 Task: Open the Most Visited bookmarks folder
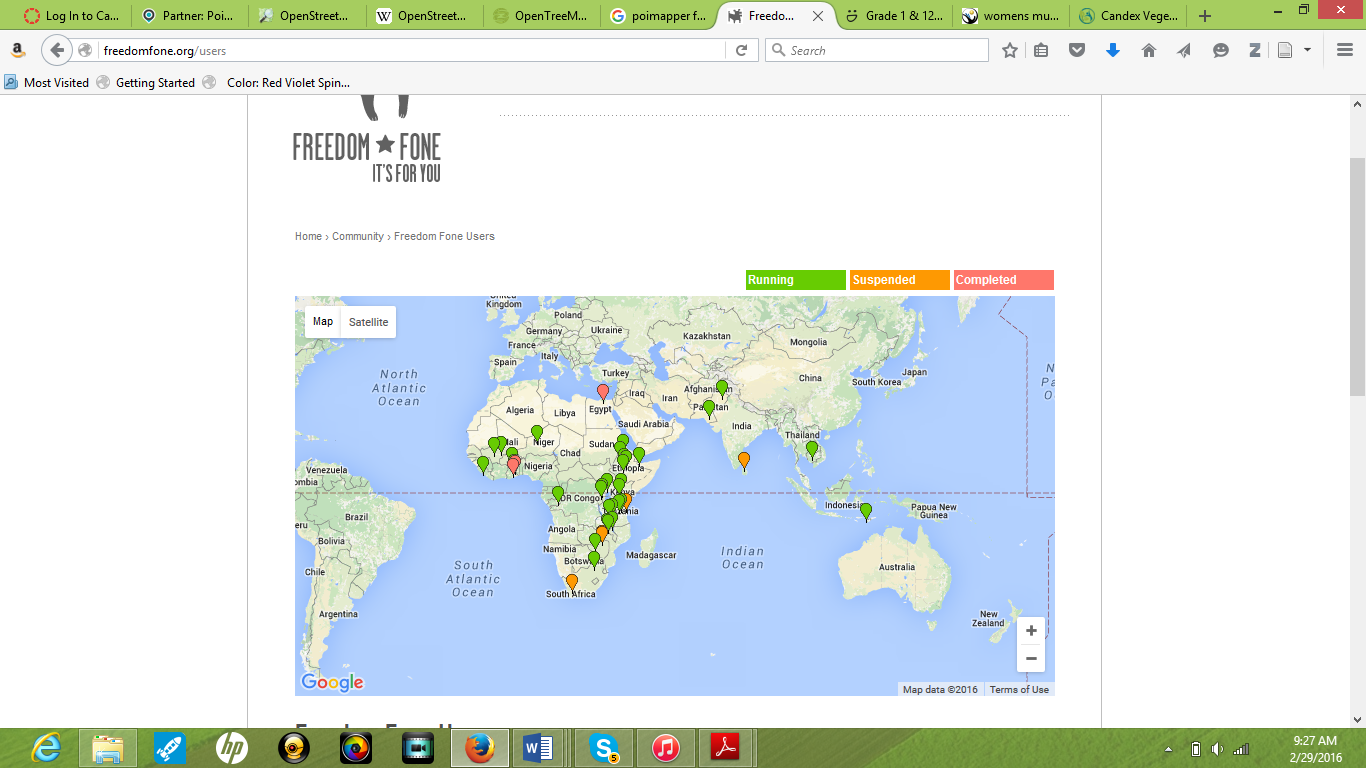[47, 83]
